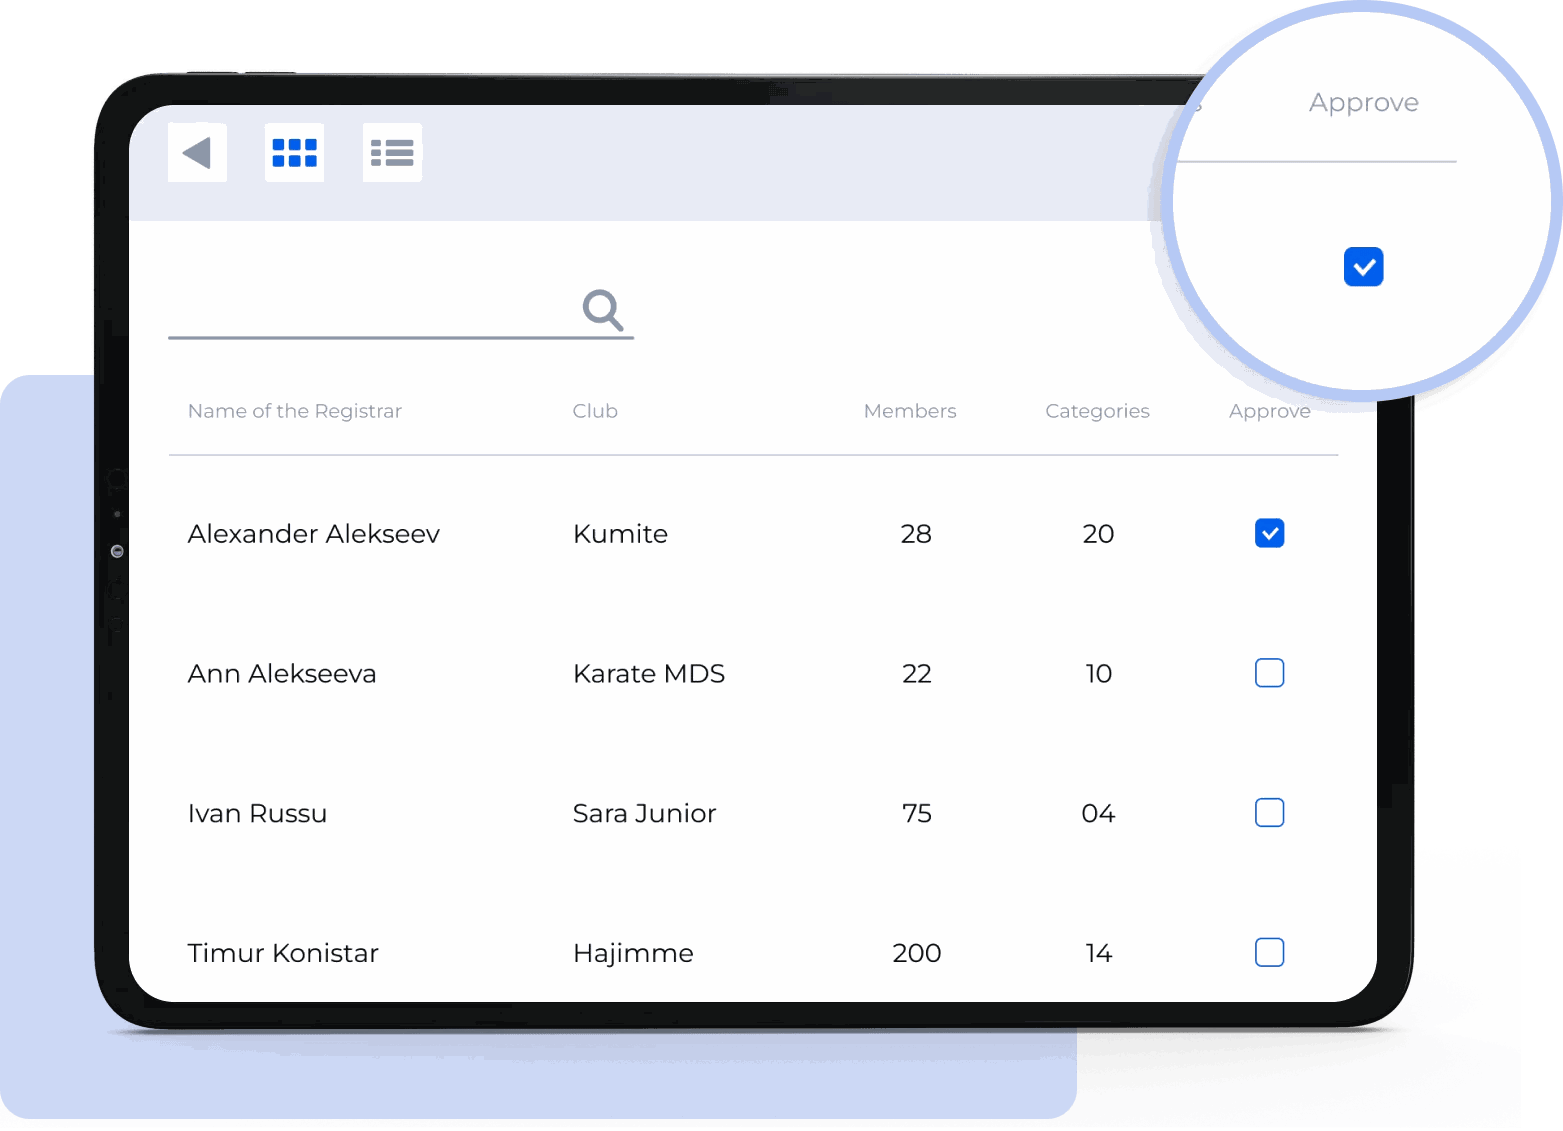This screenshot has height=1131, width=1563.
Task: Tick the approve box for Ivan Russu
Action: pos(1269,813)
